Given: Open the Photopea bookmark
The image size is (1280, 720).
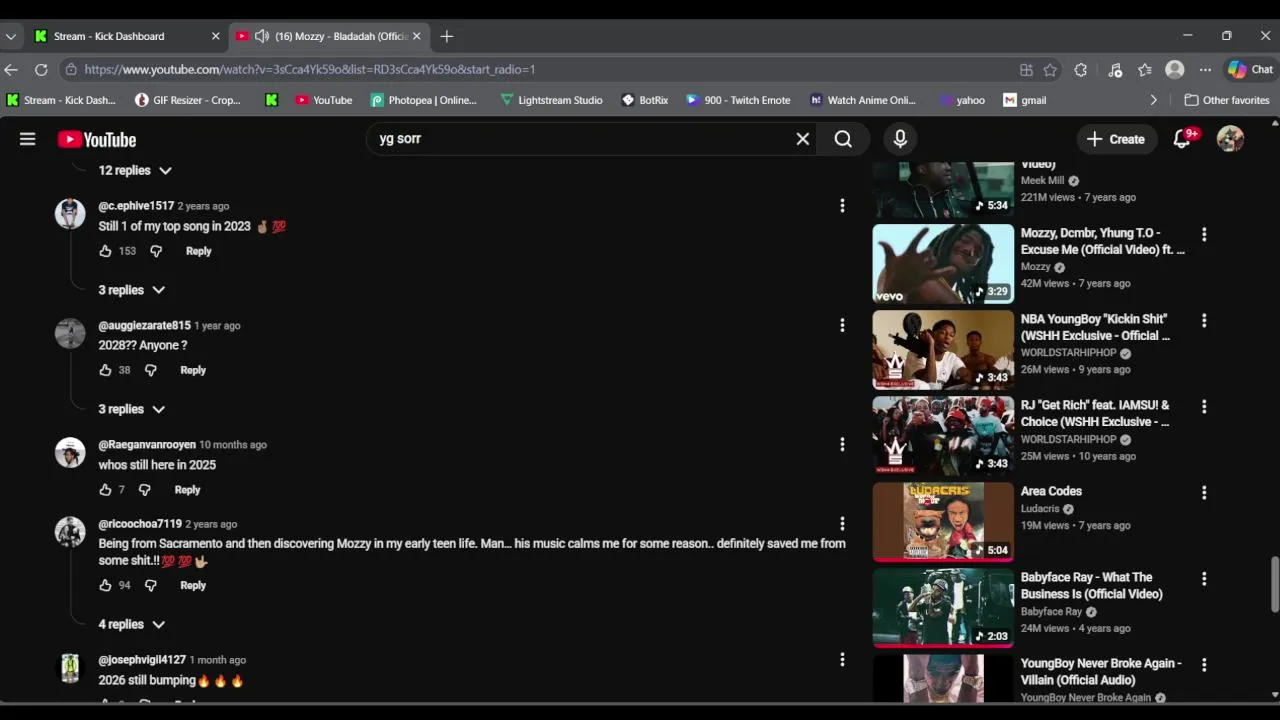Looking at the screenshot, I should tap(424, 100).
